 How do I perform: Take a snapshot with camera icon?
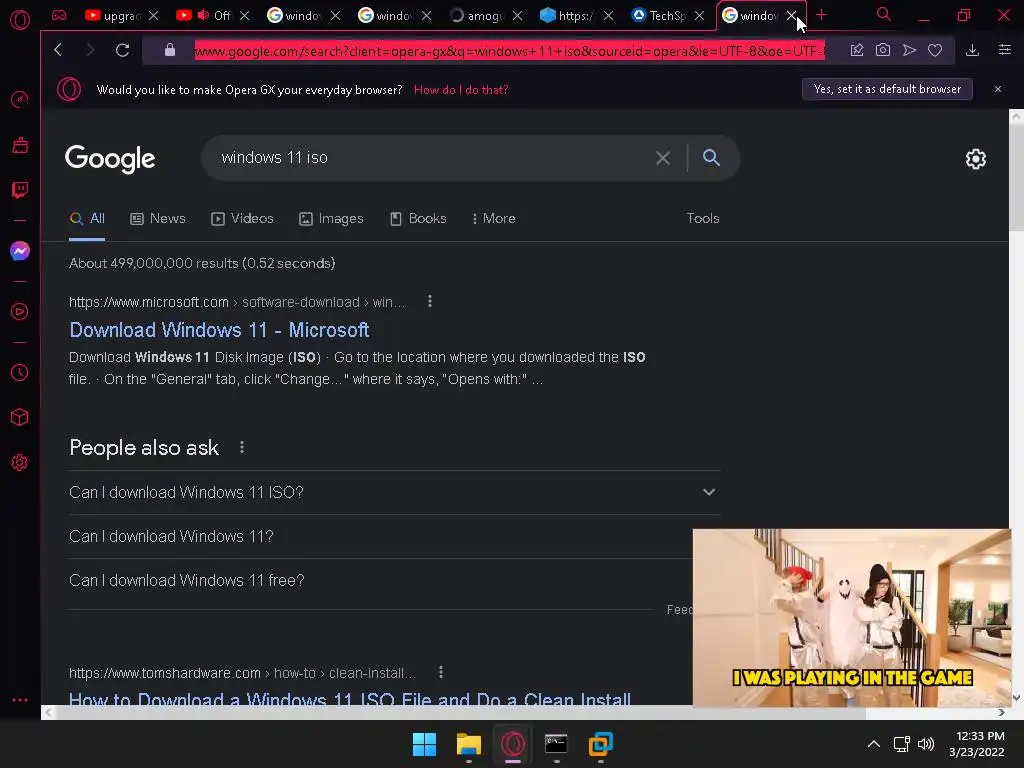(883, 50)
